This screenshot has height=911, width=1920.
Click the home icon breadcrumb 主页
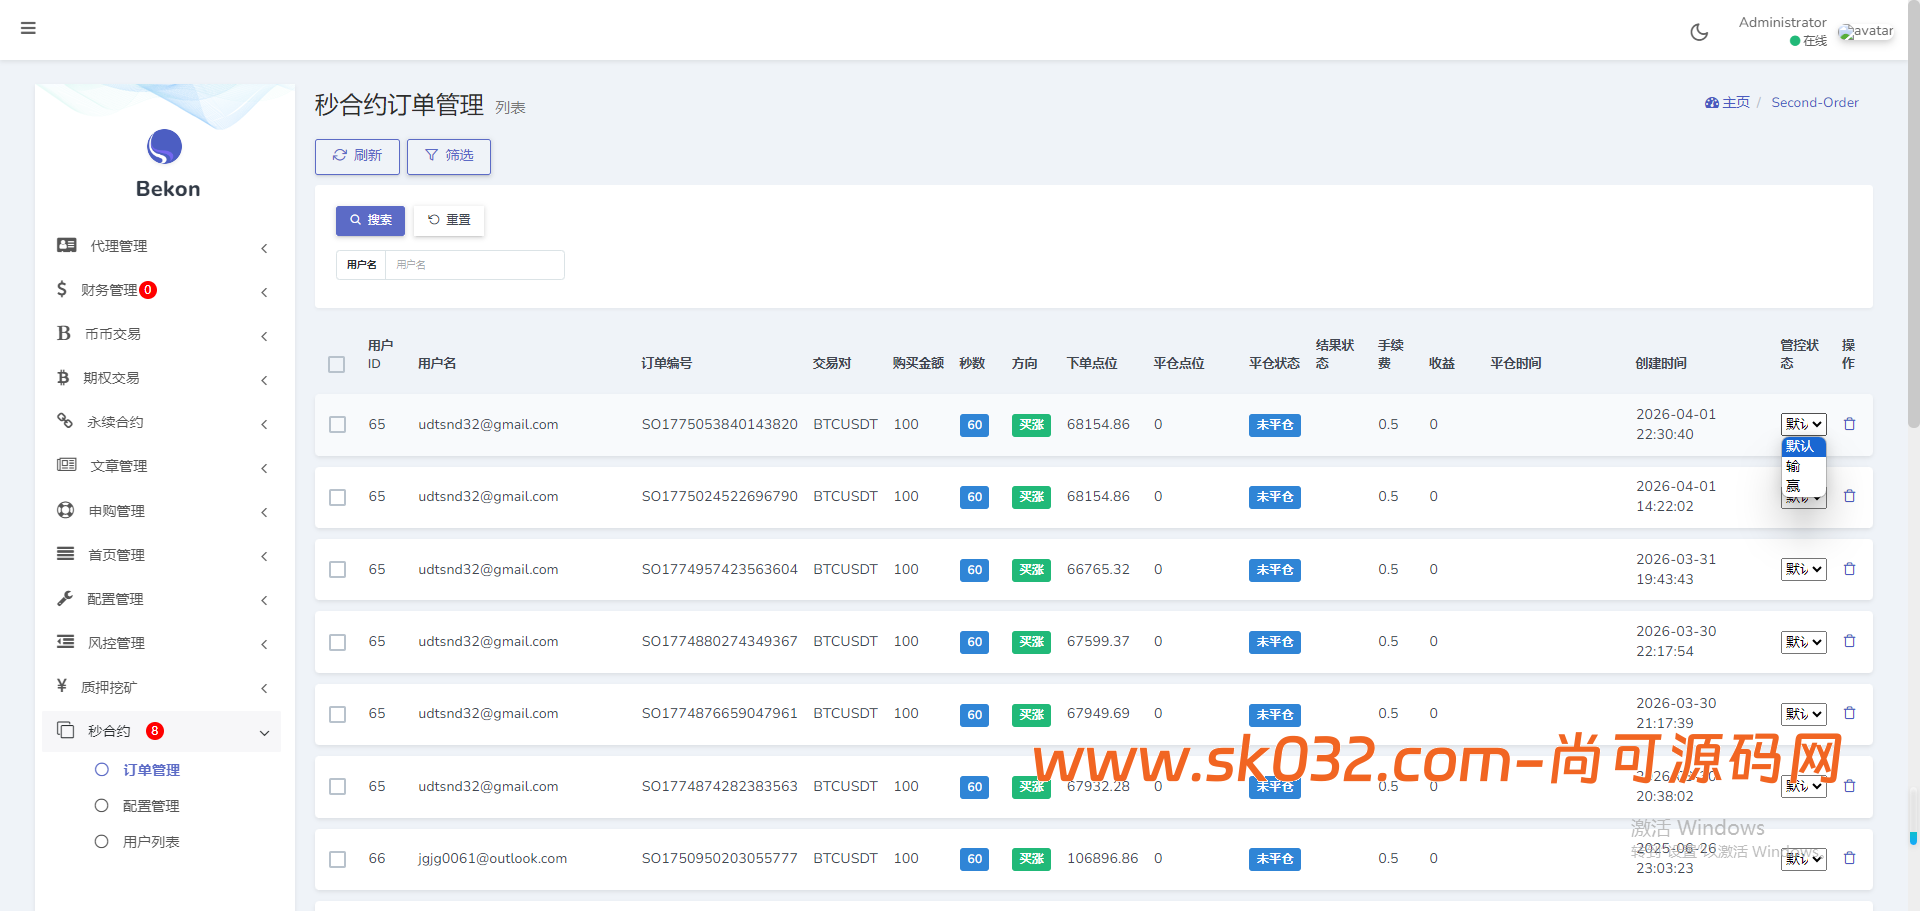click(x=1727, y=102)
